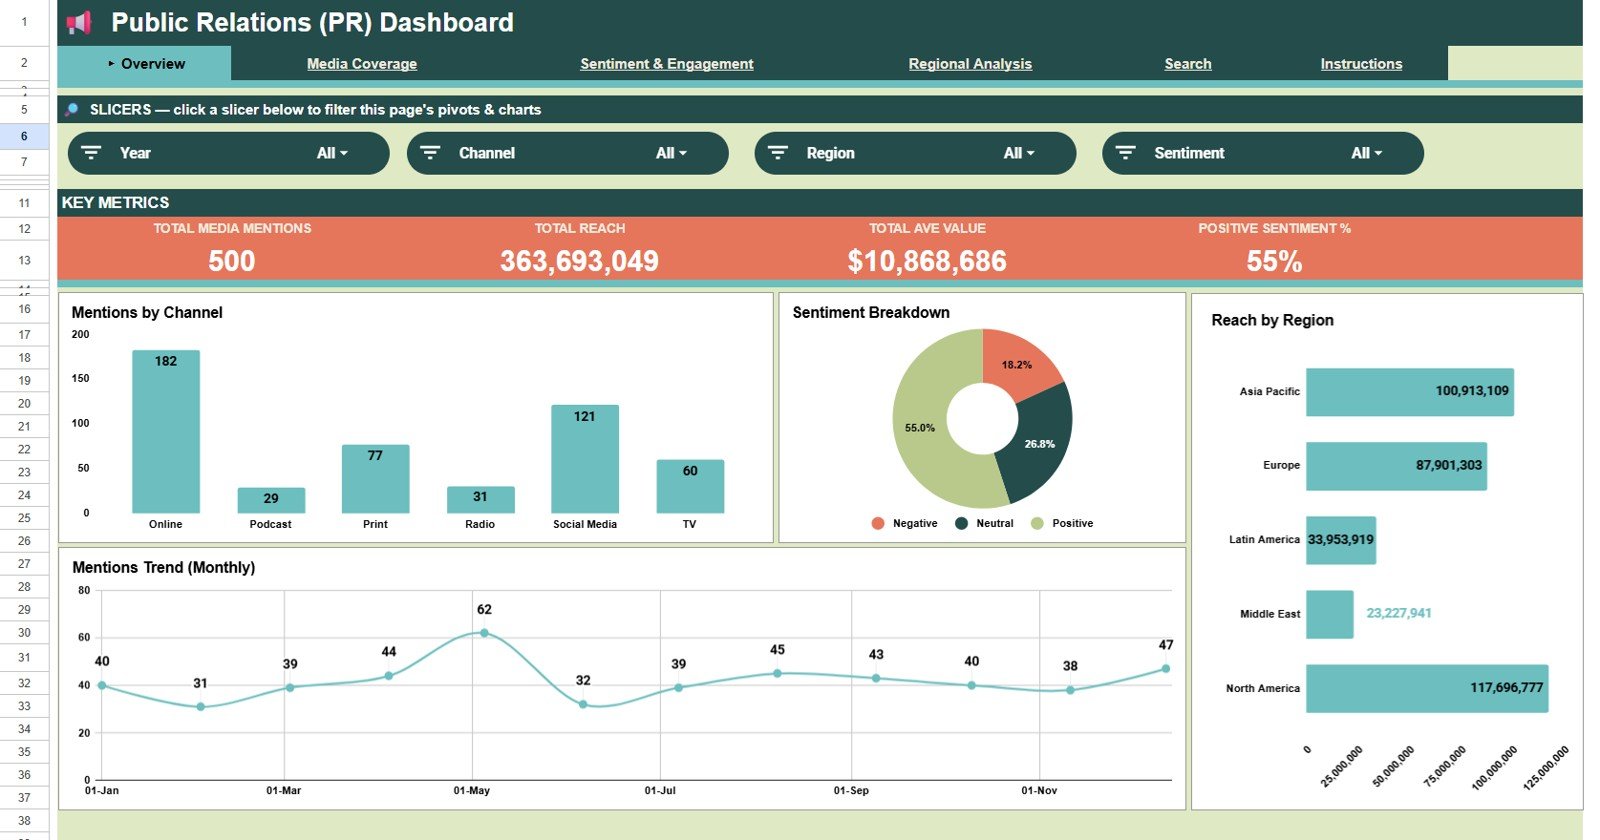Click the trend point labeled 62
This screenshot has height=840, width=1600.
(x=484, y=633)
